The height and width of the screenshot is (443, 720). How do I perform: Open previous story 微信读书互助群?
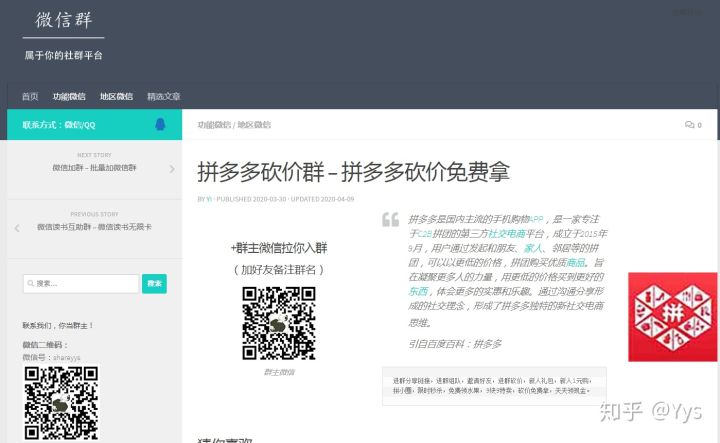(x=94, y=227)
